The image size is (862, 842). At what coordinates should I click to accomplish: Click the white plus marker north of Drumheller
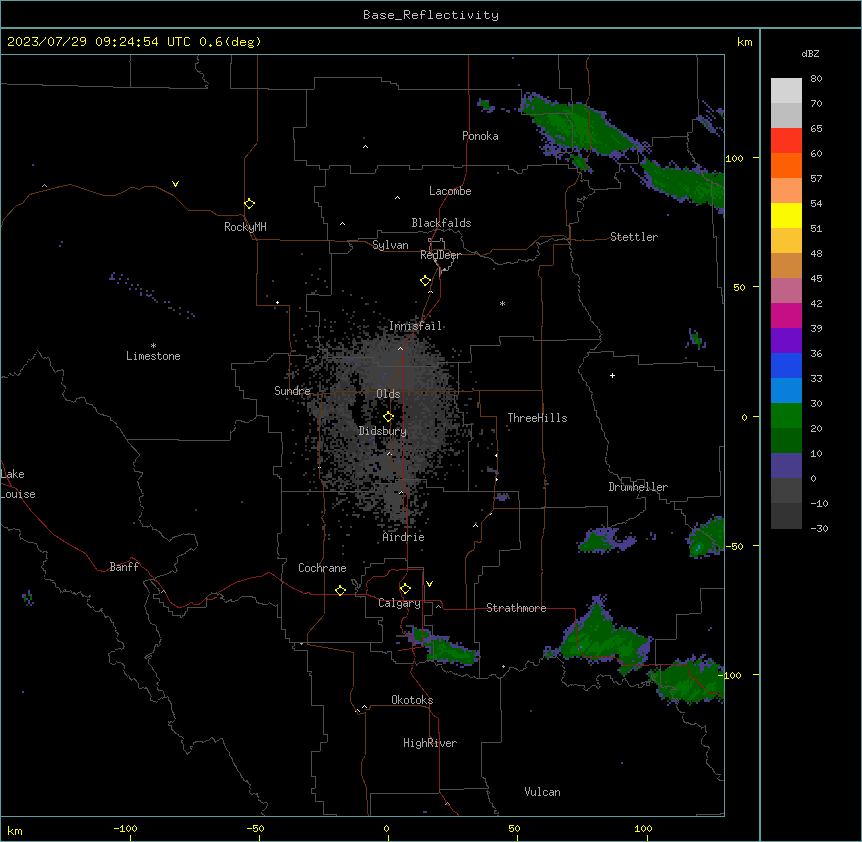(x=612, y=375)
